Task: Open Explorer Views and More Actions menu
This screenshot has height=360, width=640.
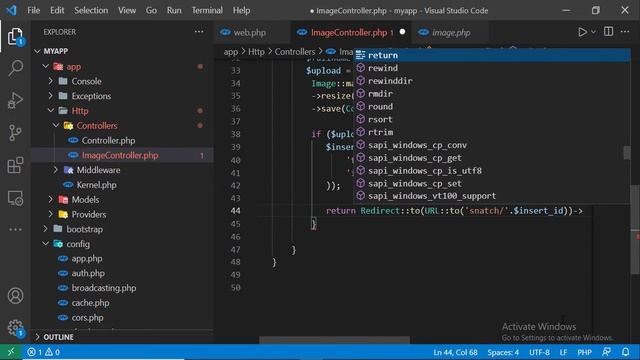Action: click(x=199, y=32)
